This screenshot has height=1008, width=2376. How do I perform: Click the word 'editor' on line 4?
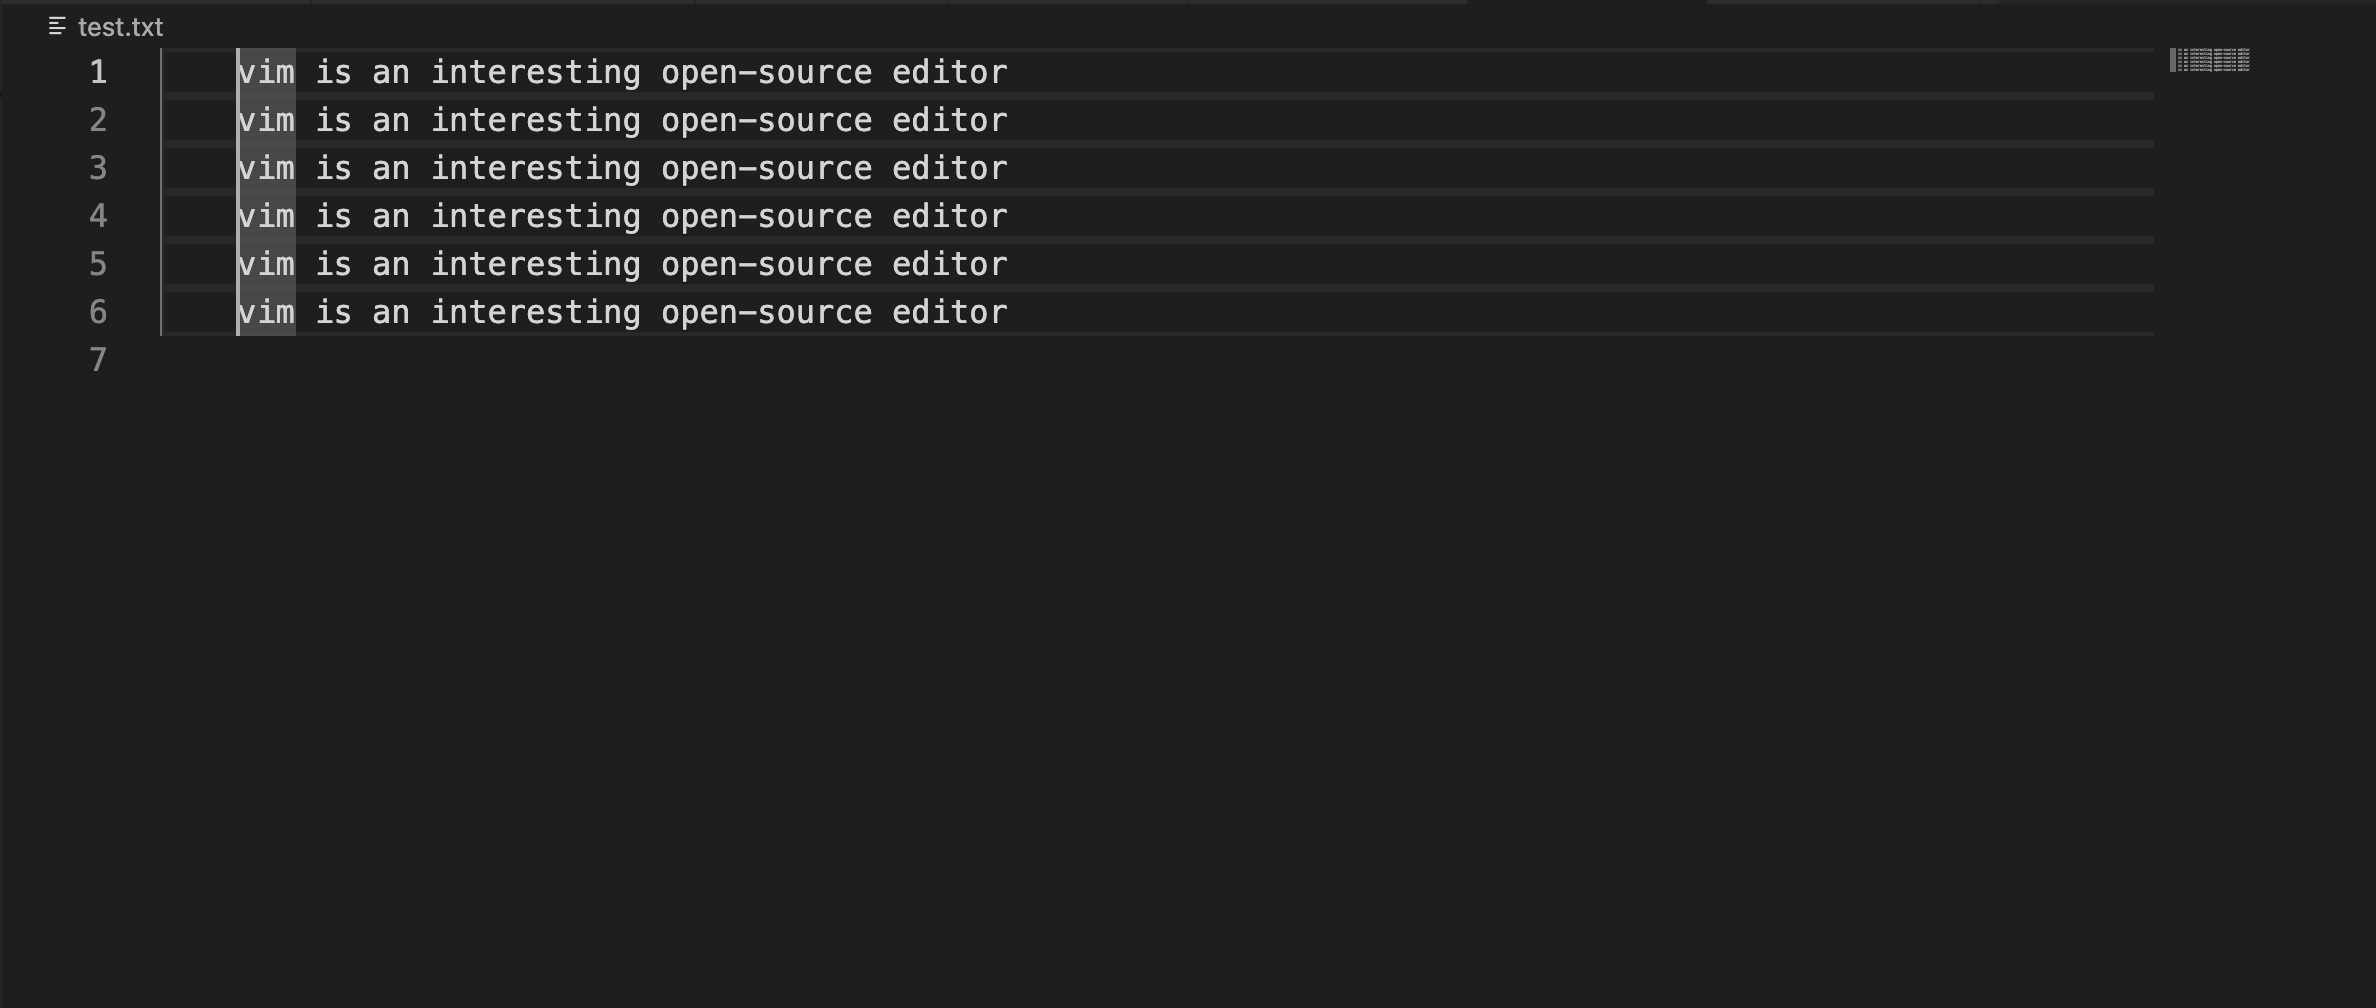click(950, 216)
